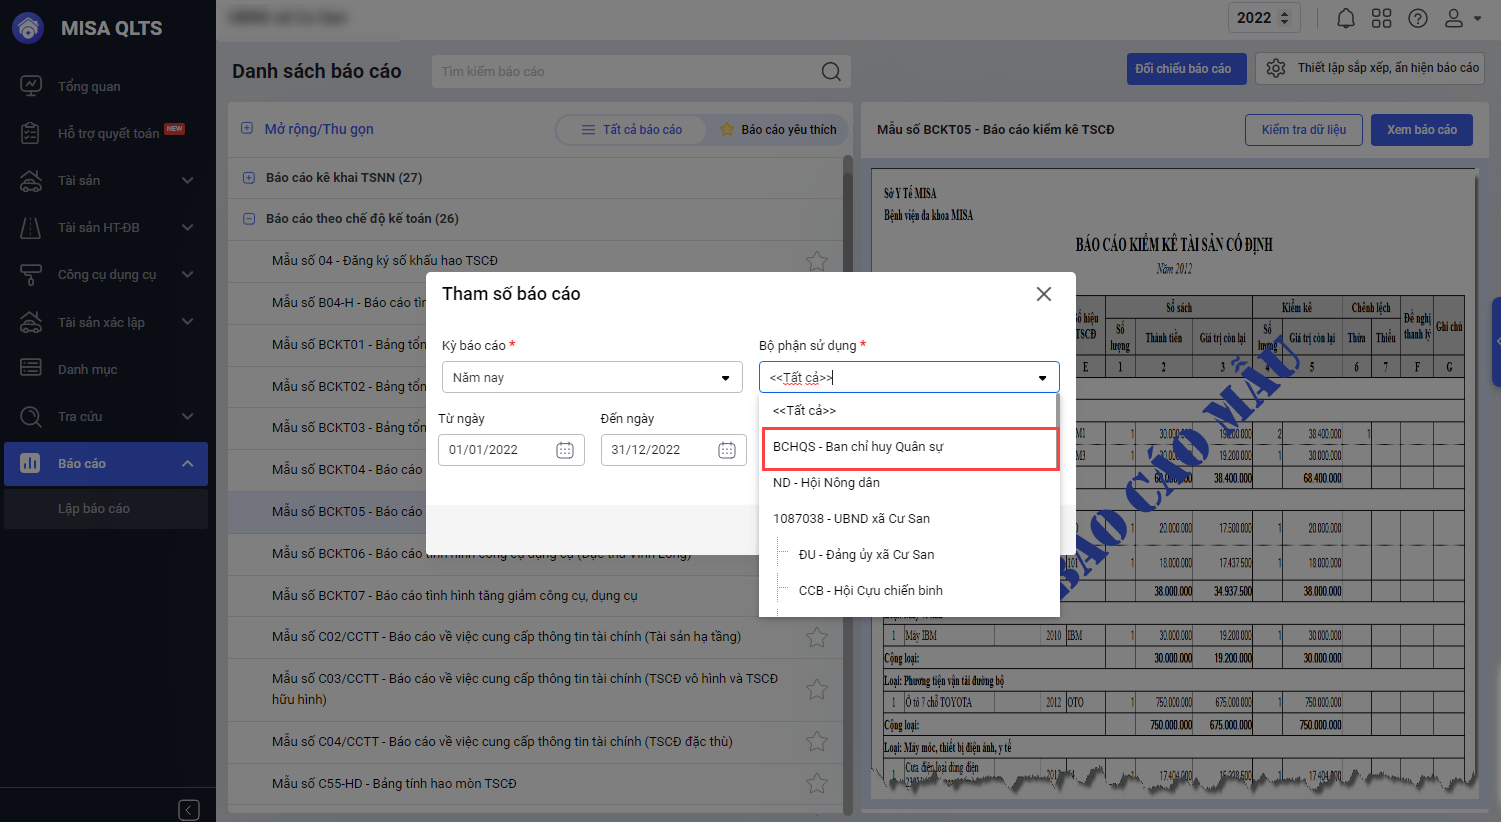Image resolution: width=1501 pixels, height=822 pixels.
Task: Open the apps grid icon
Action: (1381, 18)
